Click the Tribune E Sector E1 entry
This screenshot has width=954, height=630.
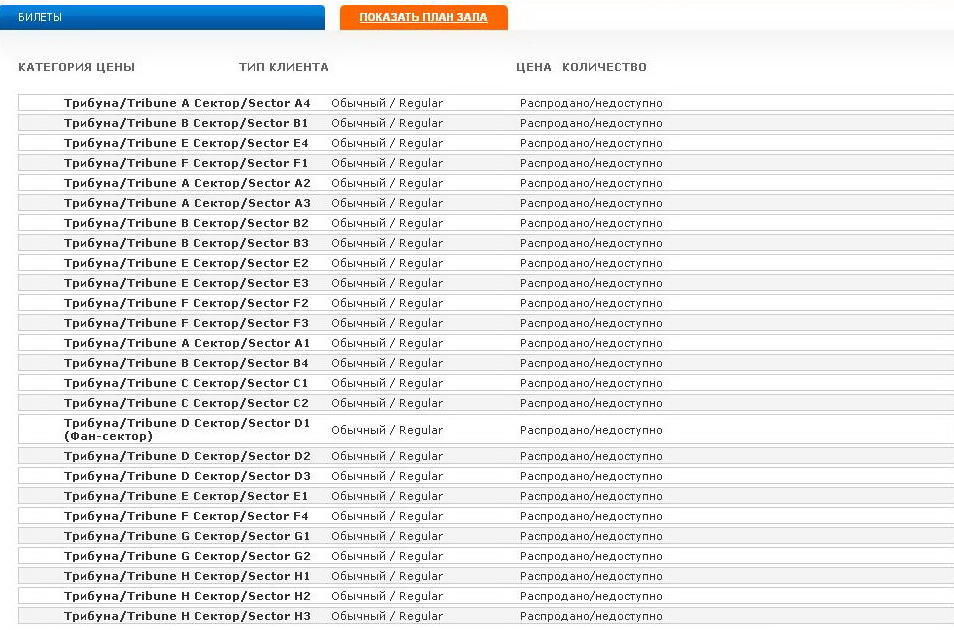pyautogui.click(x=186, y=496)
